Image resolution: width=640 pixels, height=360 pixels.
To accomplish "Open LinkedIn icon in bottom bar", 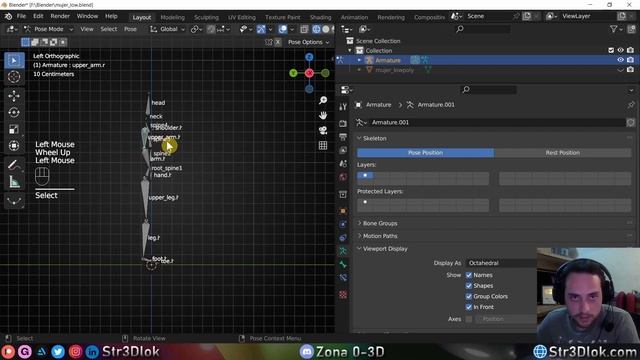I will coord(92,352).
